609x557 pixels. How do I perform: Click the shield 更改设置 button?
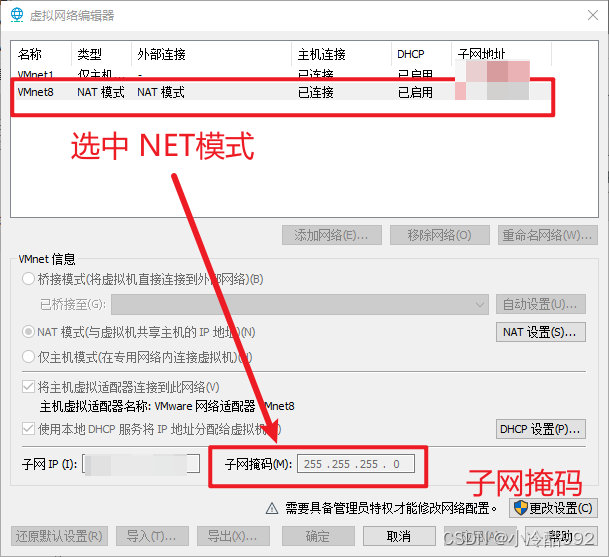click(x=553, y=508)
